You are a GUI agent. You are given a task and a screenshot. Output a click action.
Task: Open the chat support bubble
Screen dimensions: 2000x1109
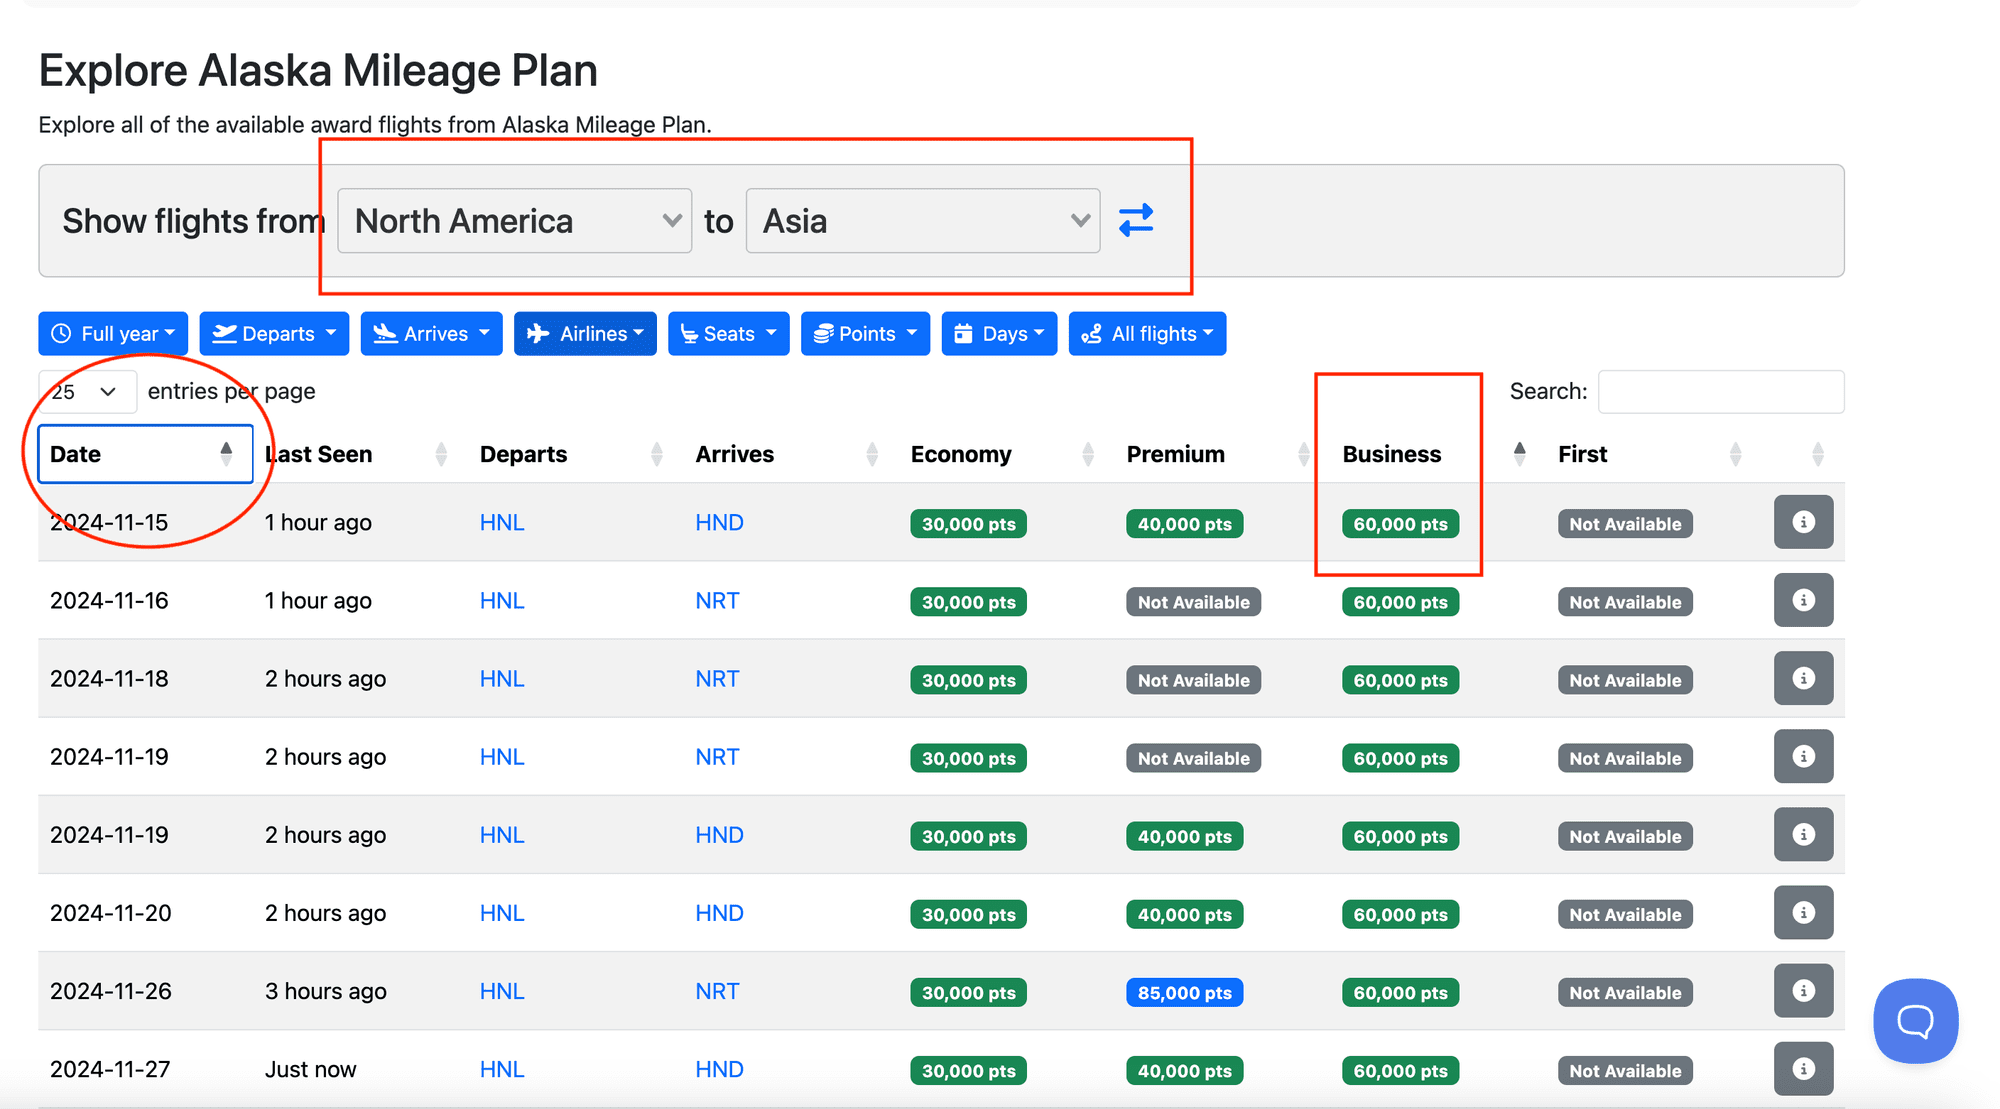(1915, 1021)
